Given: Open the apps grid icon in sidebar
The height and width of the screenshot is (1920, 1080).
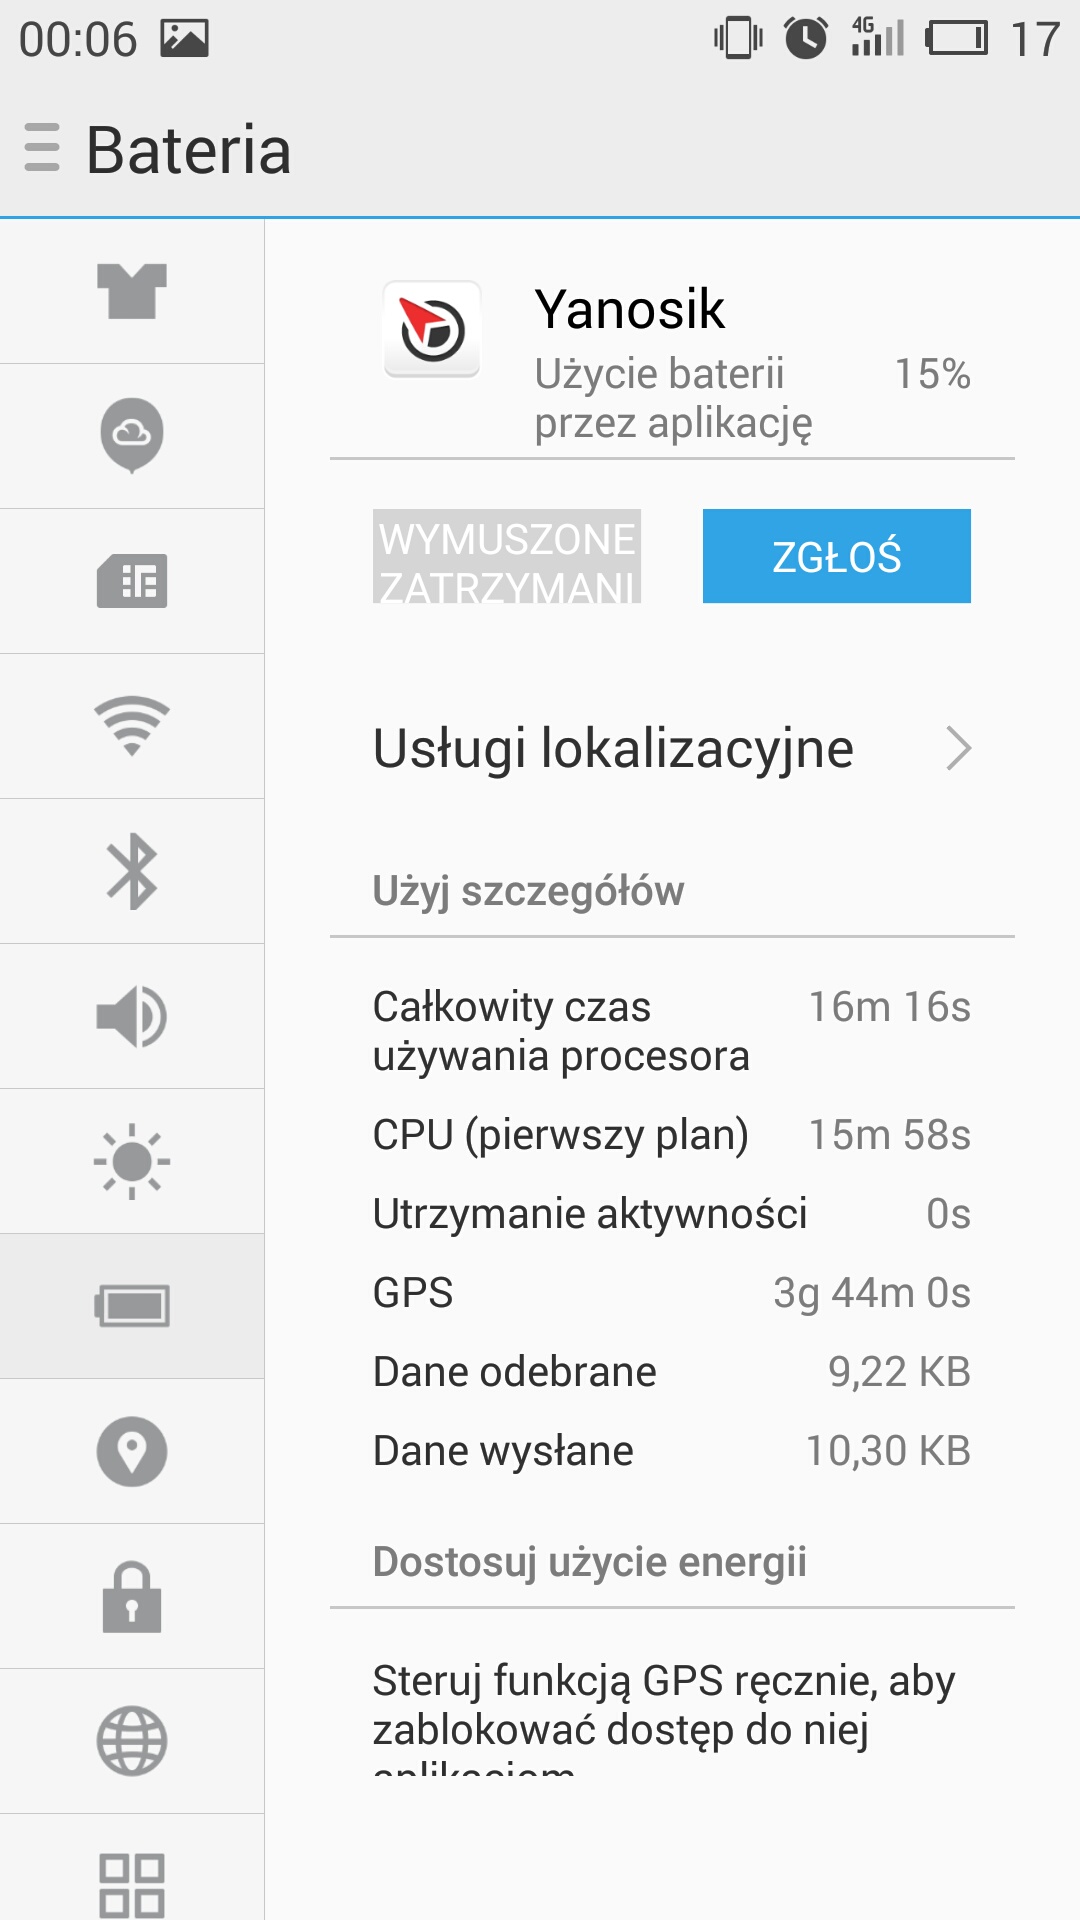Looking at the screenshot, I should pos(132,1884).
